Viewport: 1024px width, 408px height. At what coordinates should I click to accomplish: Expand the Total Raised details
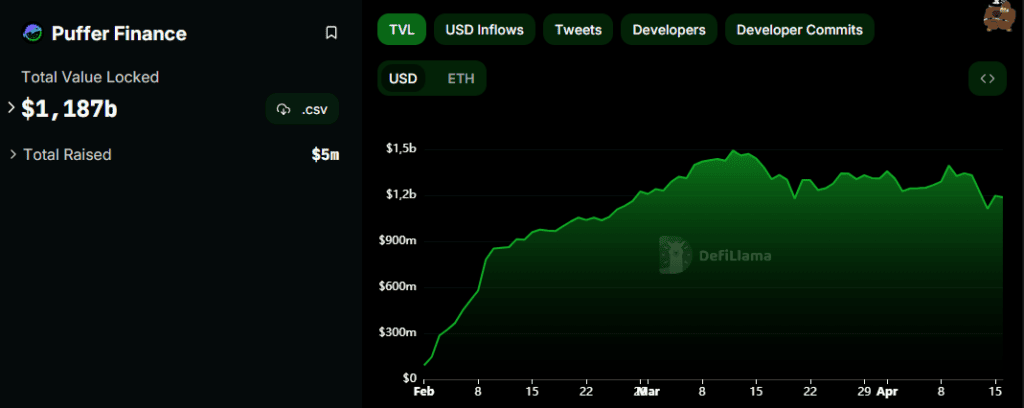coord(12,154)
